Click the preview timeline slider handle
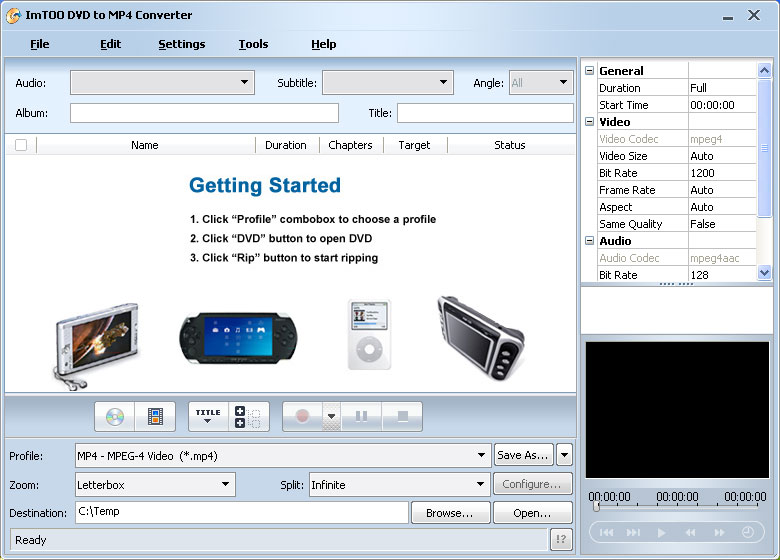Viewport: 780px width, 560px height. (596, 507)
